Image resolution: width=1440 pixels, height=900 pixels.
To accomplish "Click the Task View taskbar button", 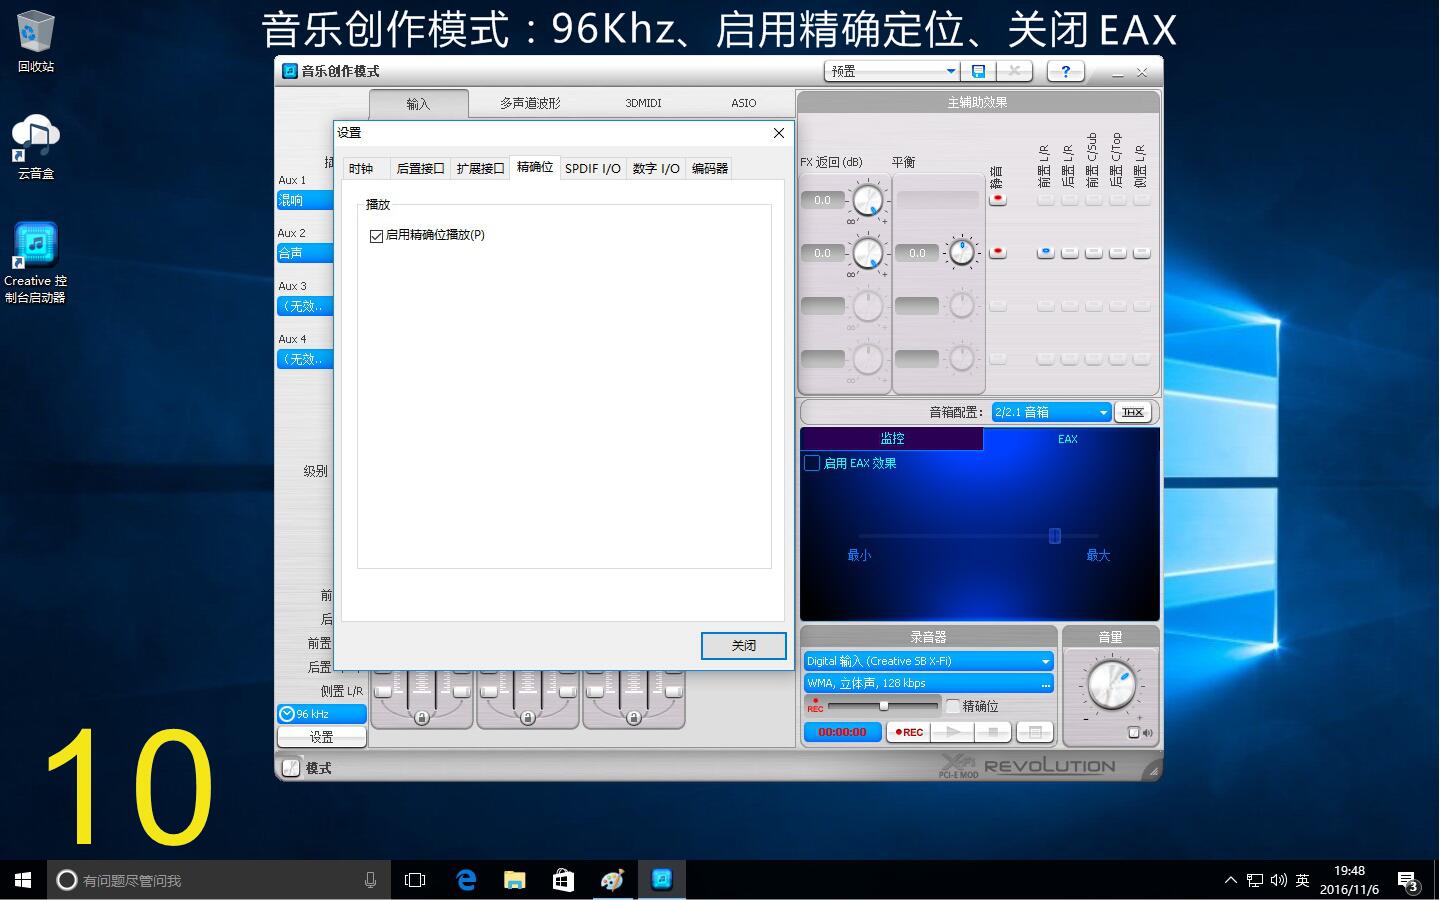I will 415,880.
